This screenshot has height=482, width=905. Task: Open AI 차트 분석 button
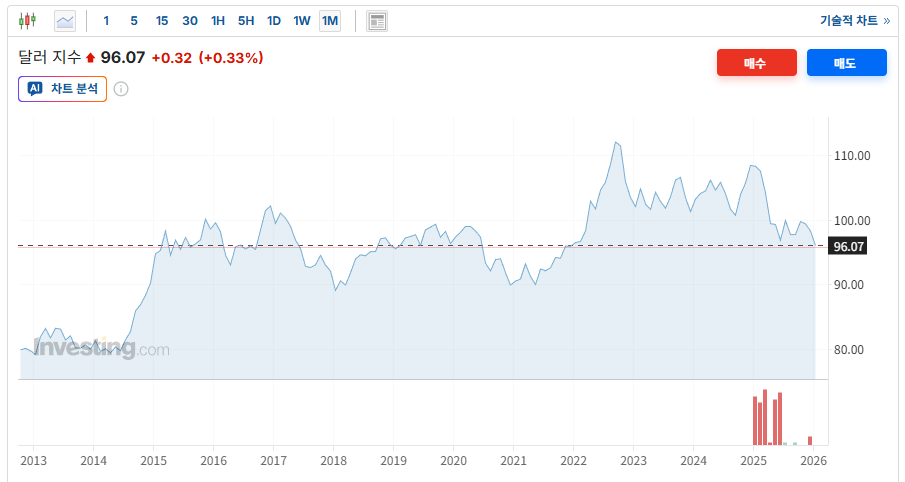(x=62, y=89)
